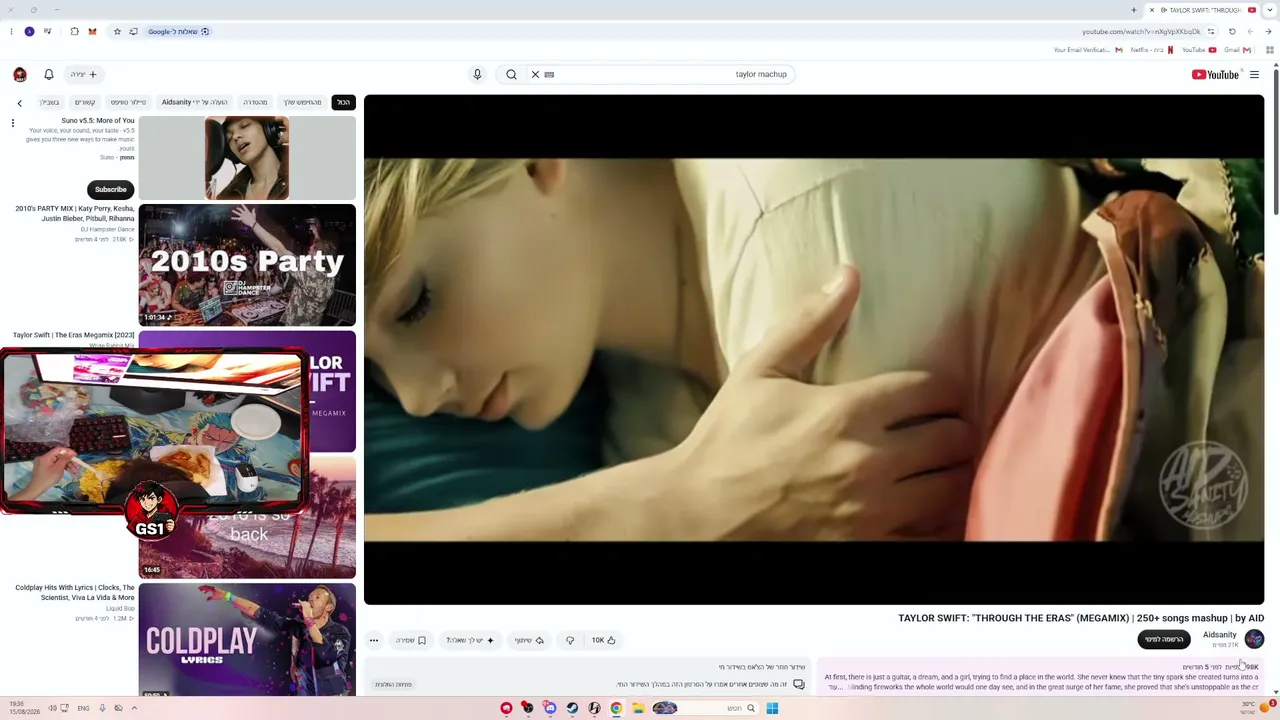
Task: Open '2010's PARTY MIX' video title
Action: [75, 213]
